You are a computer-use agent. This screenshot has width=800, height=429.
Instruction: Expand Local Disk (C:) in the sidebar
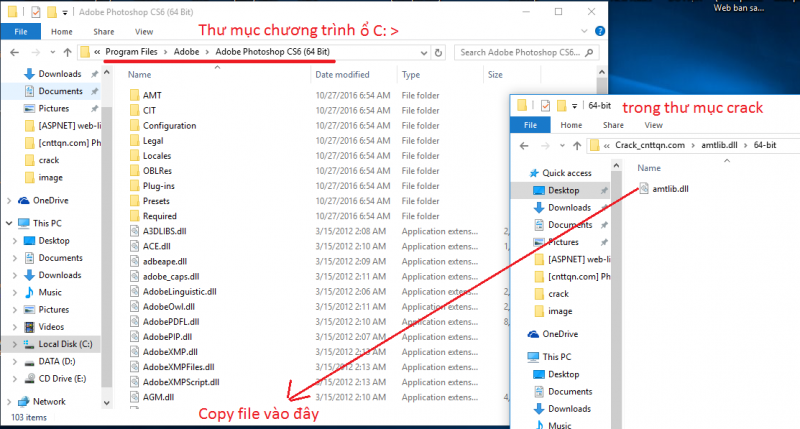pos(14,344)
